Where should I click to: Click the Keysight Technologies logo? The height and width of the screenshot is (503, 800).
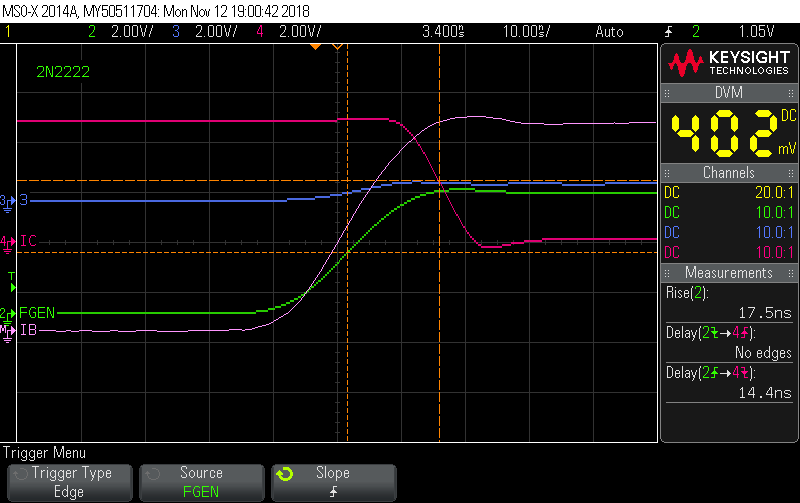coord(730,63)
